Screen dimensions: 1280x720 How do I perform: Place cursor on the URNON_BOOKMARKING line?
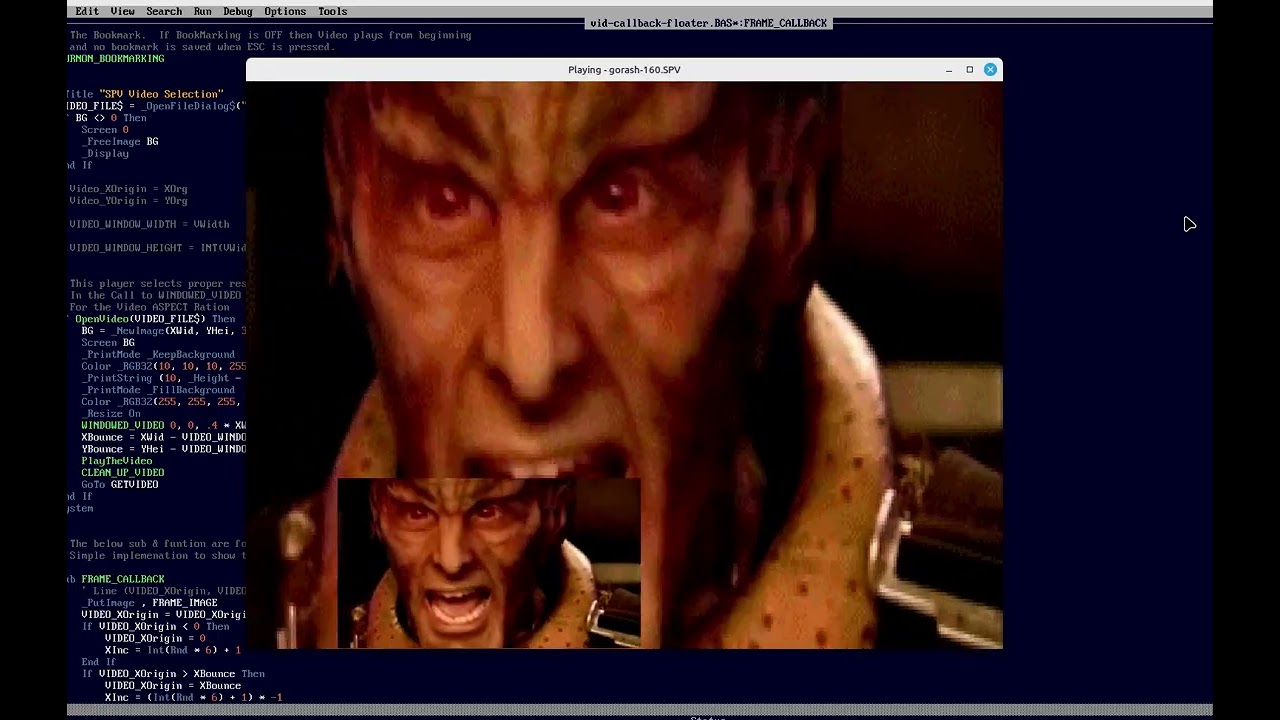pyautogui.click(x=116, y=59)
